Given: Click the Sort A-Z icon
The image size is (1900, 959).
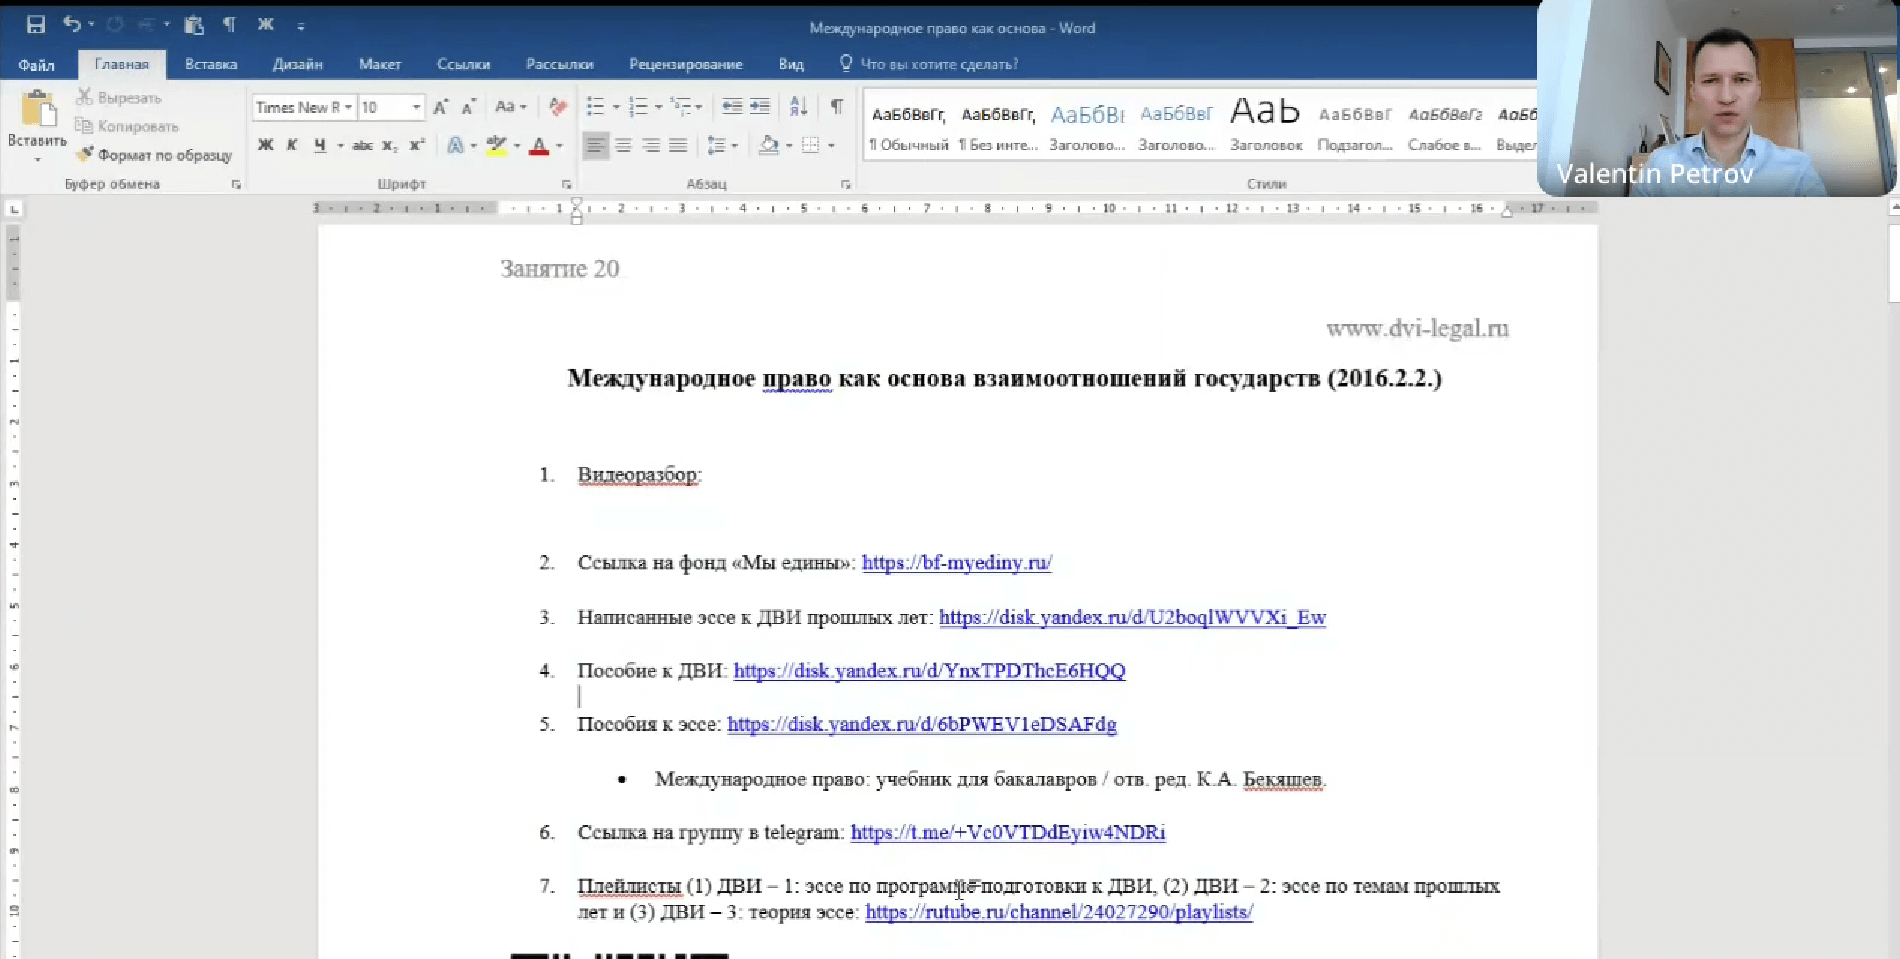Looking at the screenshot, I should tap(798, 107).
